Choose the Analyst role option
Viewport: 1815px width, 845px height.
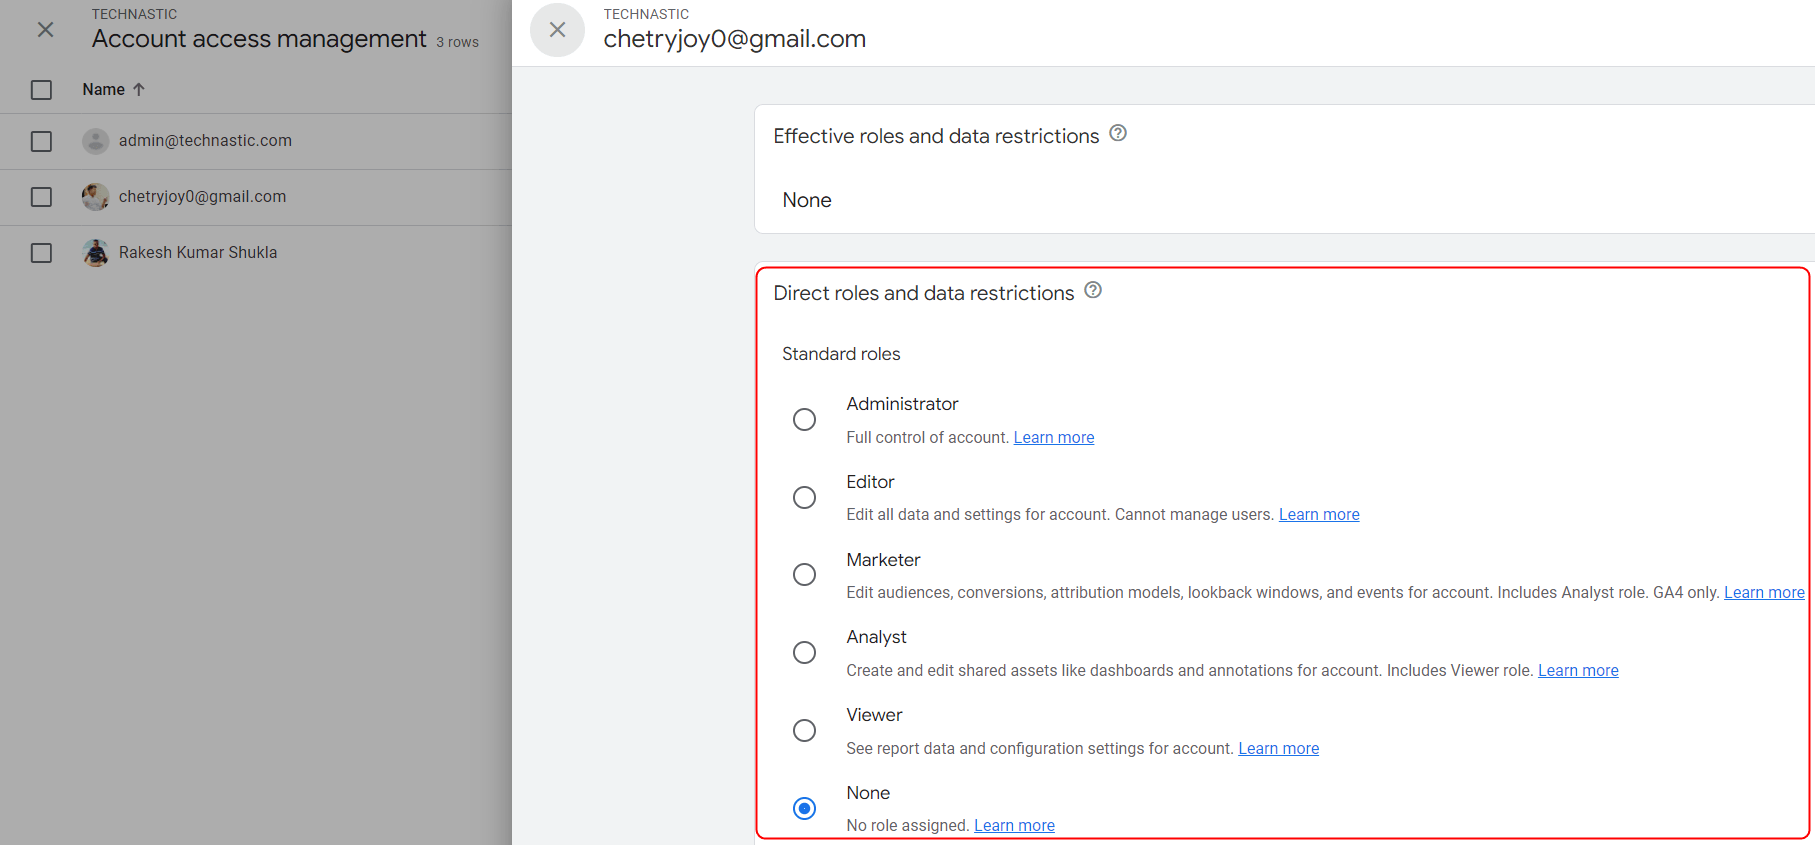(804, 653)
